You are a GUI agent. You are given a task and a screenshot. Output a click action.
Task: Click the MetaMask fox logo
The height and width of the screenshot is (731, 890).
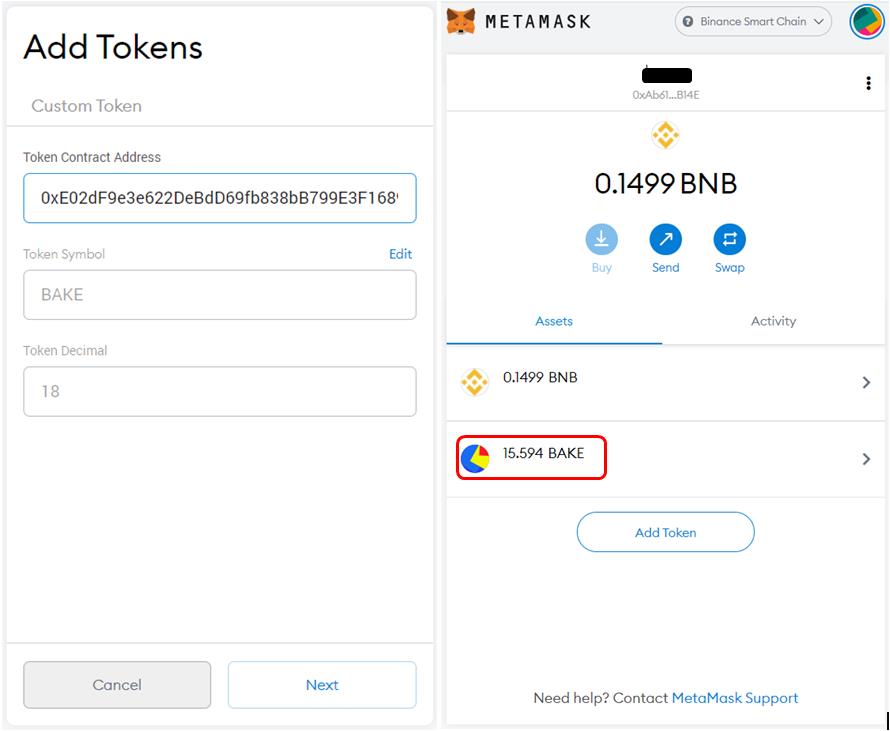coord(461,21)
